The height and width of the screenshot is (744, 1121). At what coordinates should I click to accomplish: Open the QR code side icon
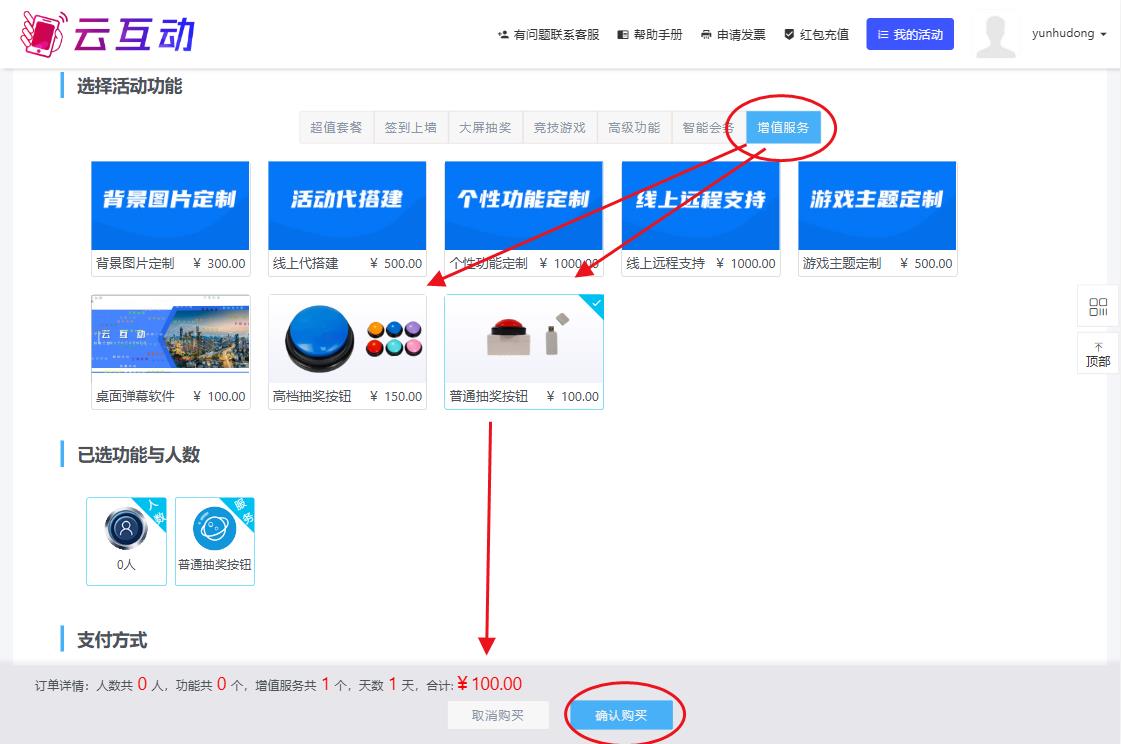coord(1098,307)
